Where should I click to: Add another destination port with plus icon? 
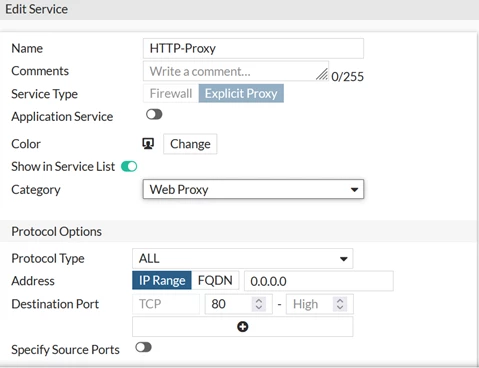pos(242,327)
